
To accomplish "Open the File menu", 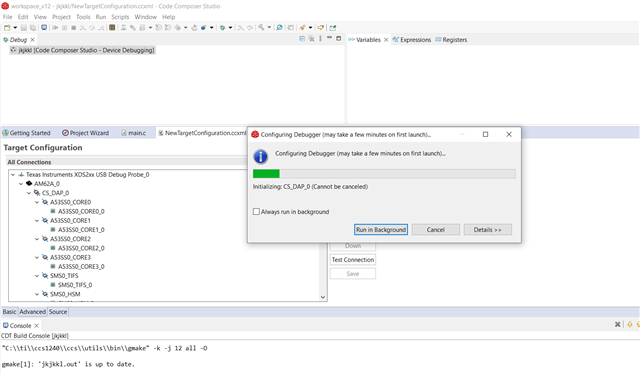I will [x=7, y=17].
